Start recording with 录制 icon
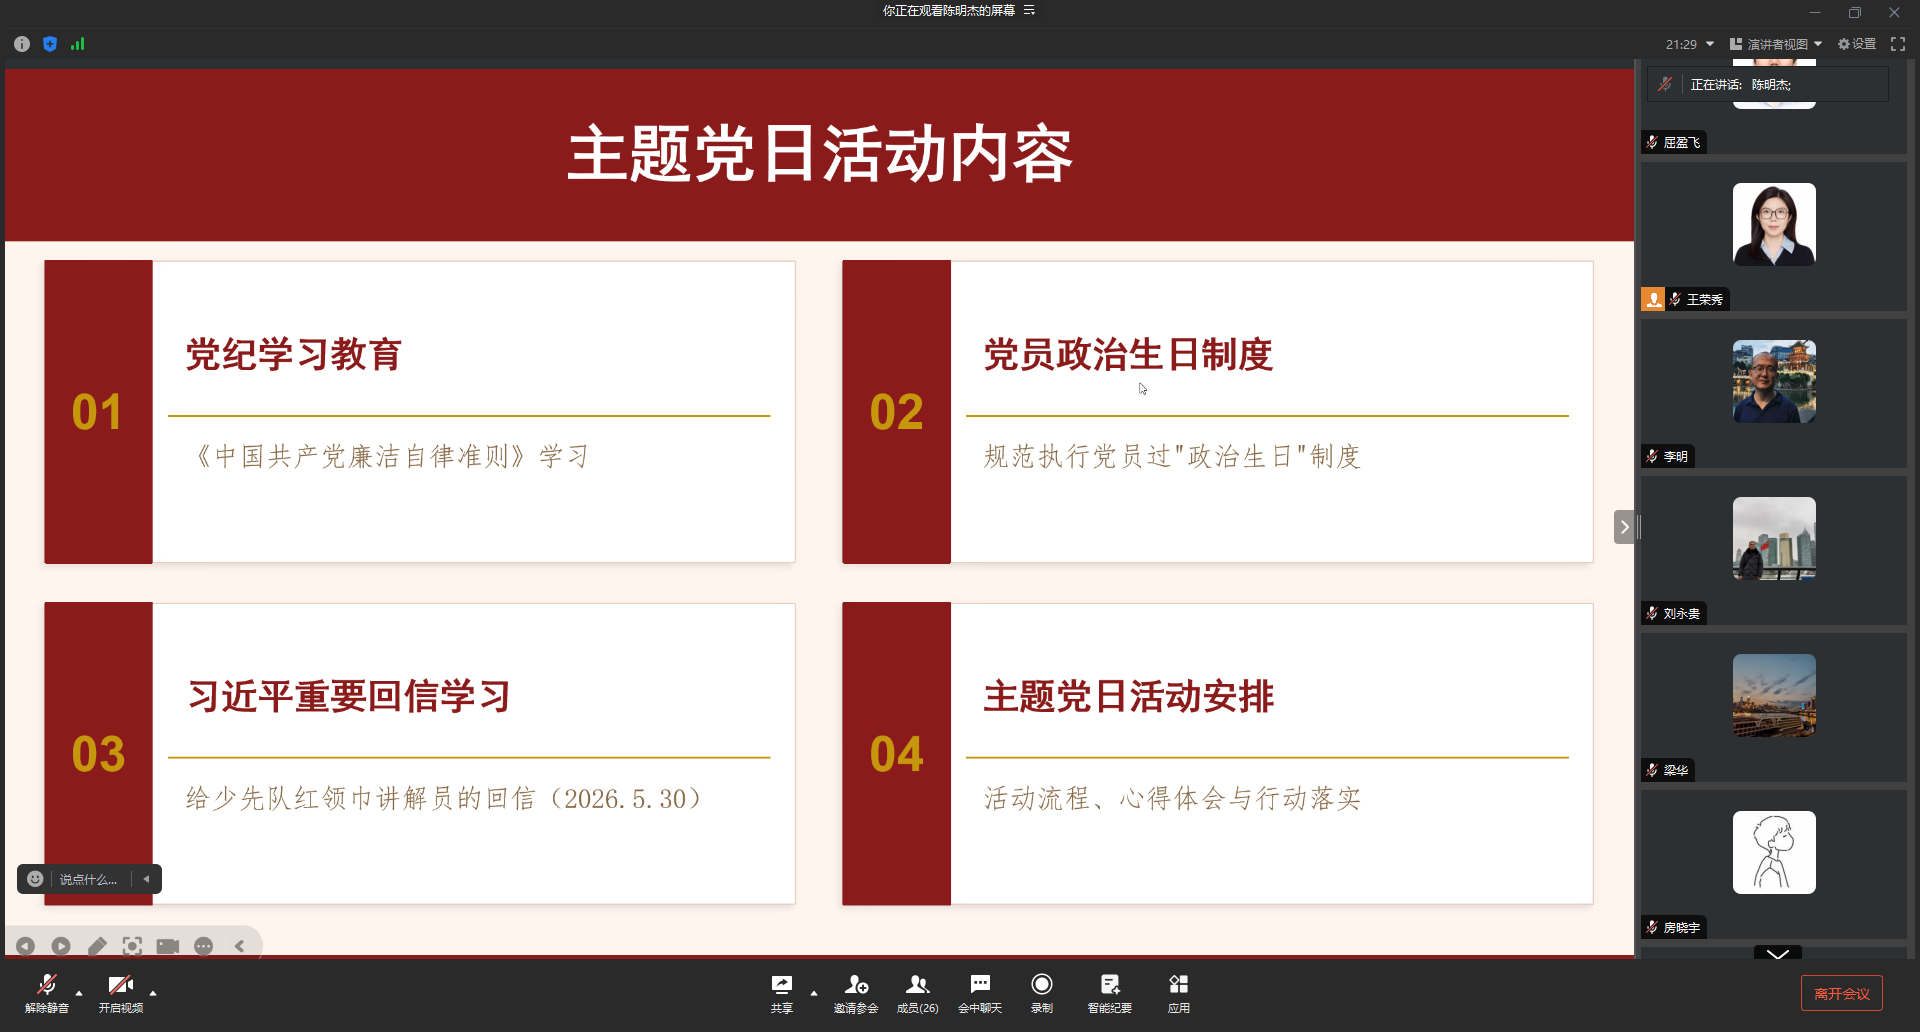1920x1032 pixels. pos(1042,993)
